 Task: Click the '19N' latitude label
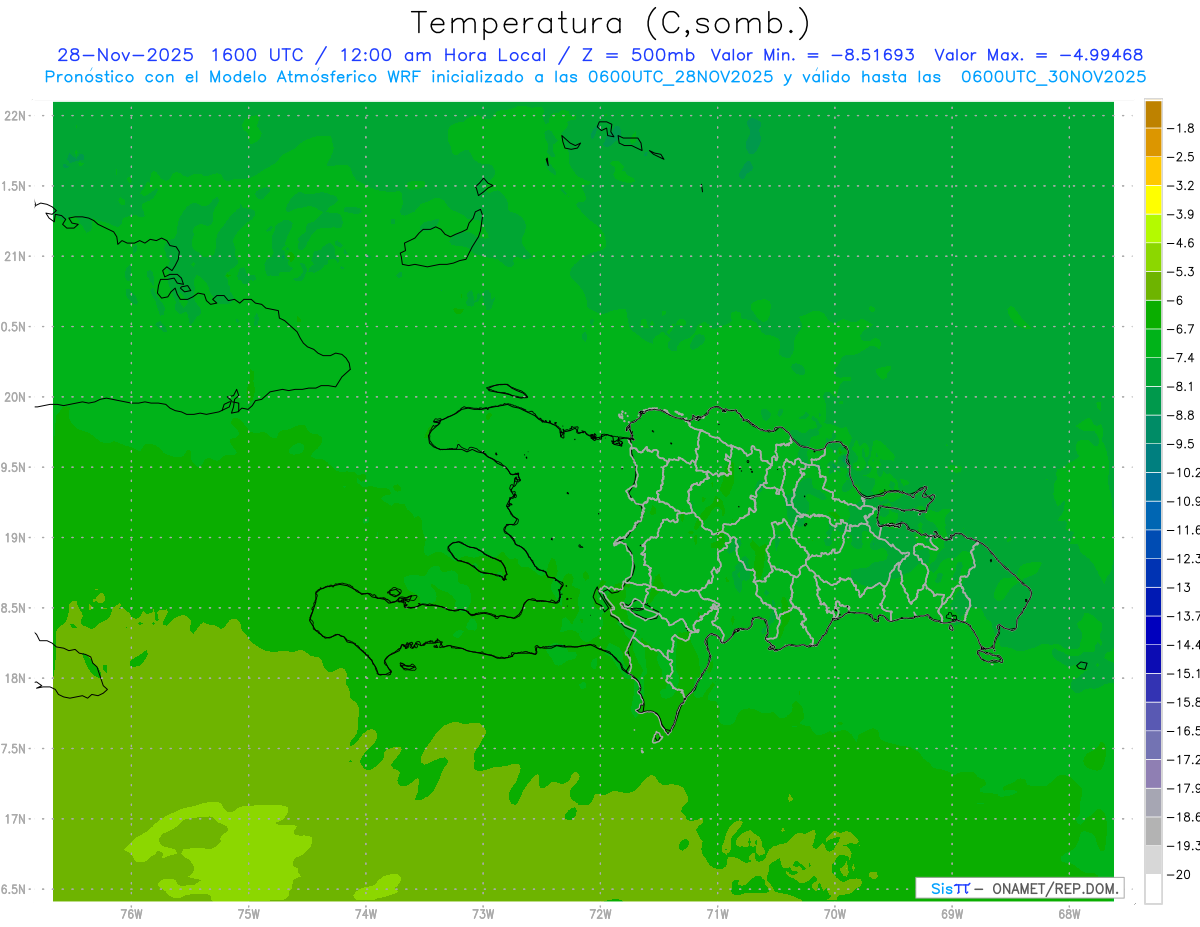tap(16, 538)
